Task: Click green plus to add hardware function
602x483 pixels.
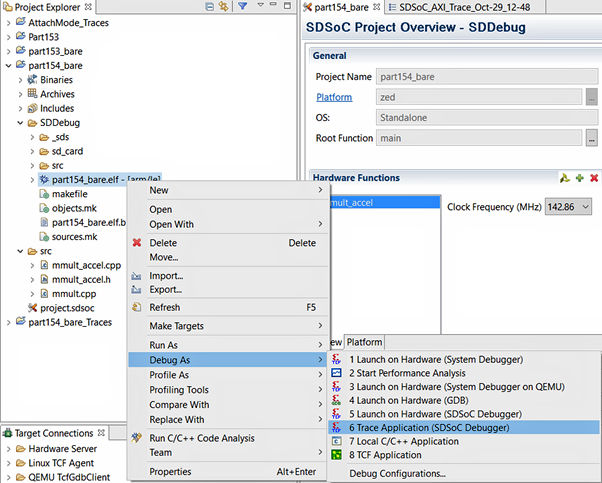Action: [580, 178]
